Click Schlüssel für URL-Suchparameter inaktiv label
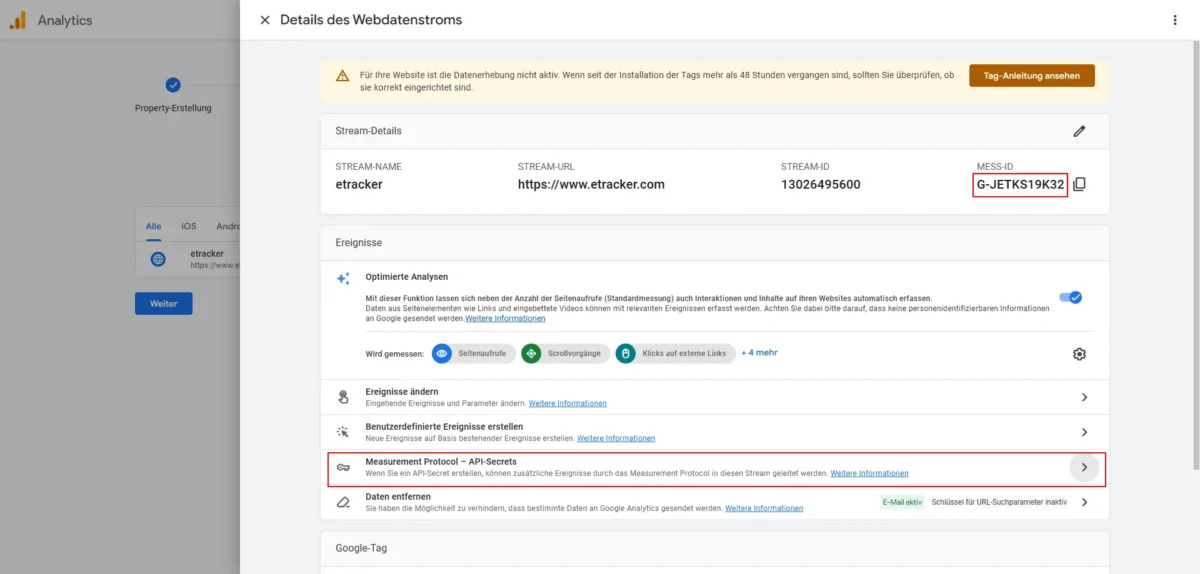Image resolution: width=1200 pixels, height=574 pixels. [x=999, y=502]
